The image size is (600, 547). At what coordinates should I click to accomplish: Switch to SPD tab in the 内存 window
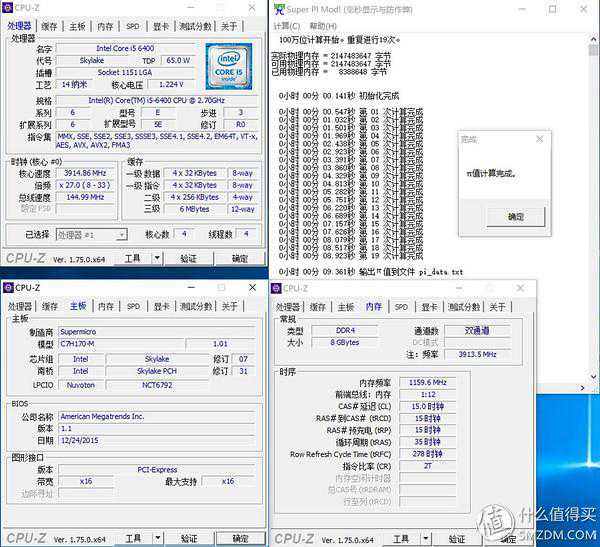(401, 306)
